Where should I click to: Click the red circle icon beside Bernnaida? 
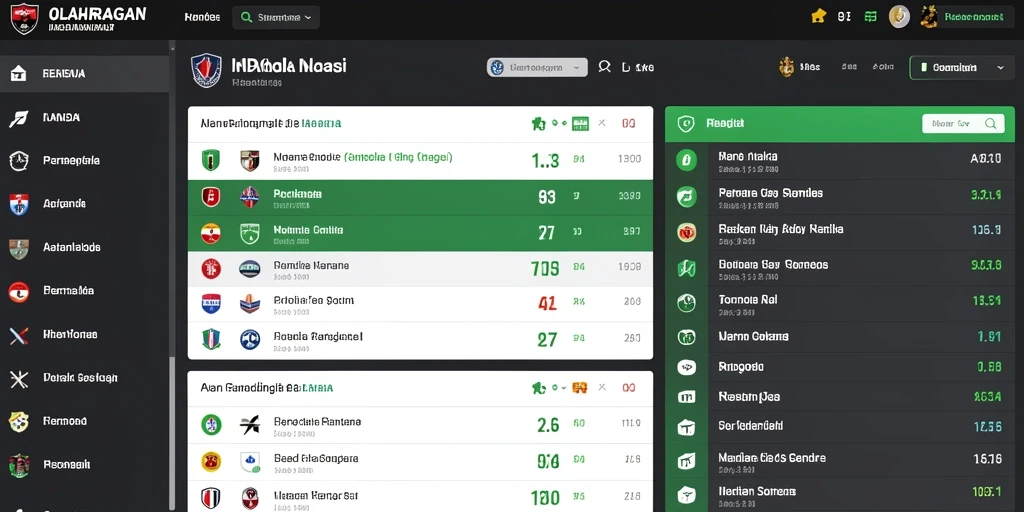pos(19,292)
